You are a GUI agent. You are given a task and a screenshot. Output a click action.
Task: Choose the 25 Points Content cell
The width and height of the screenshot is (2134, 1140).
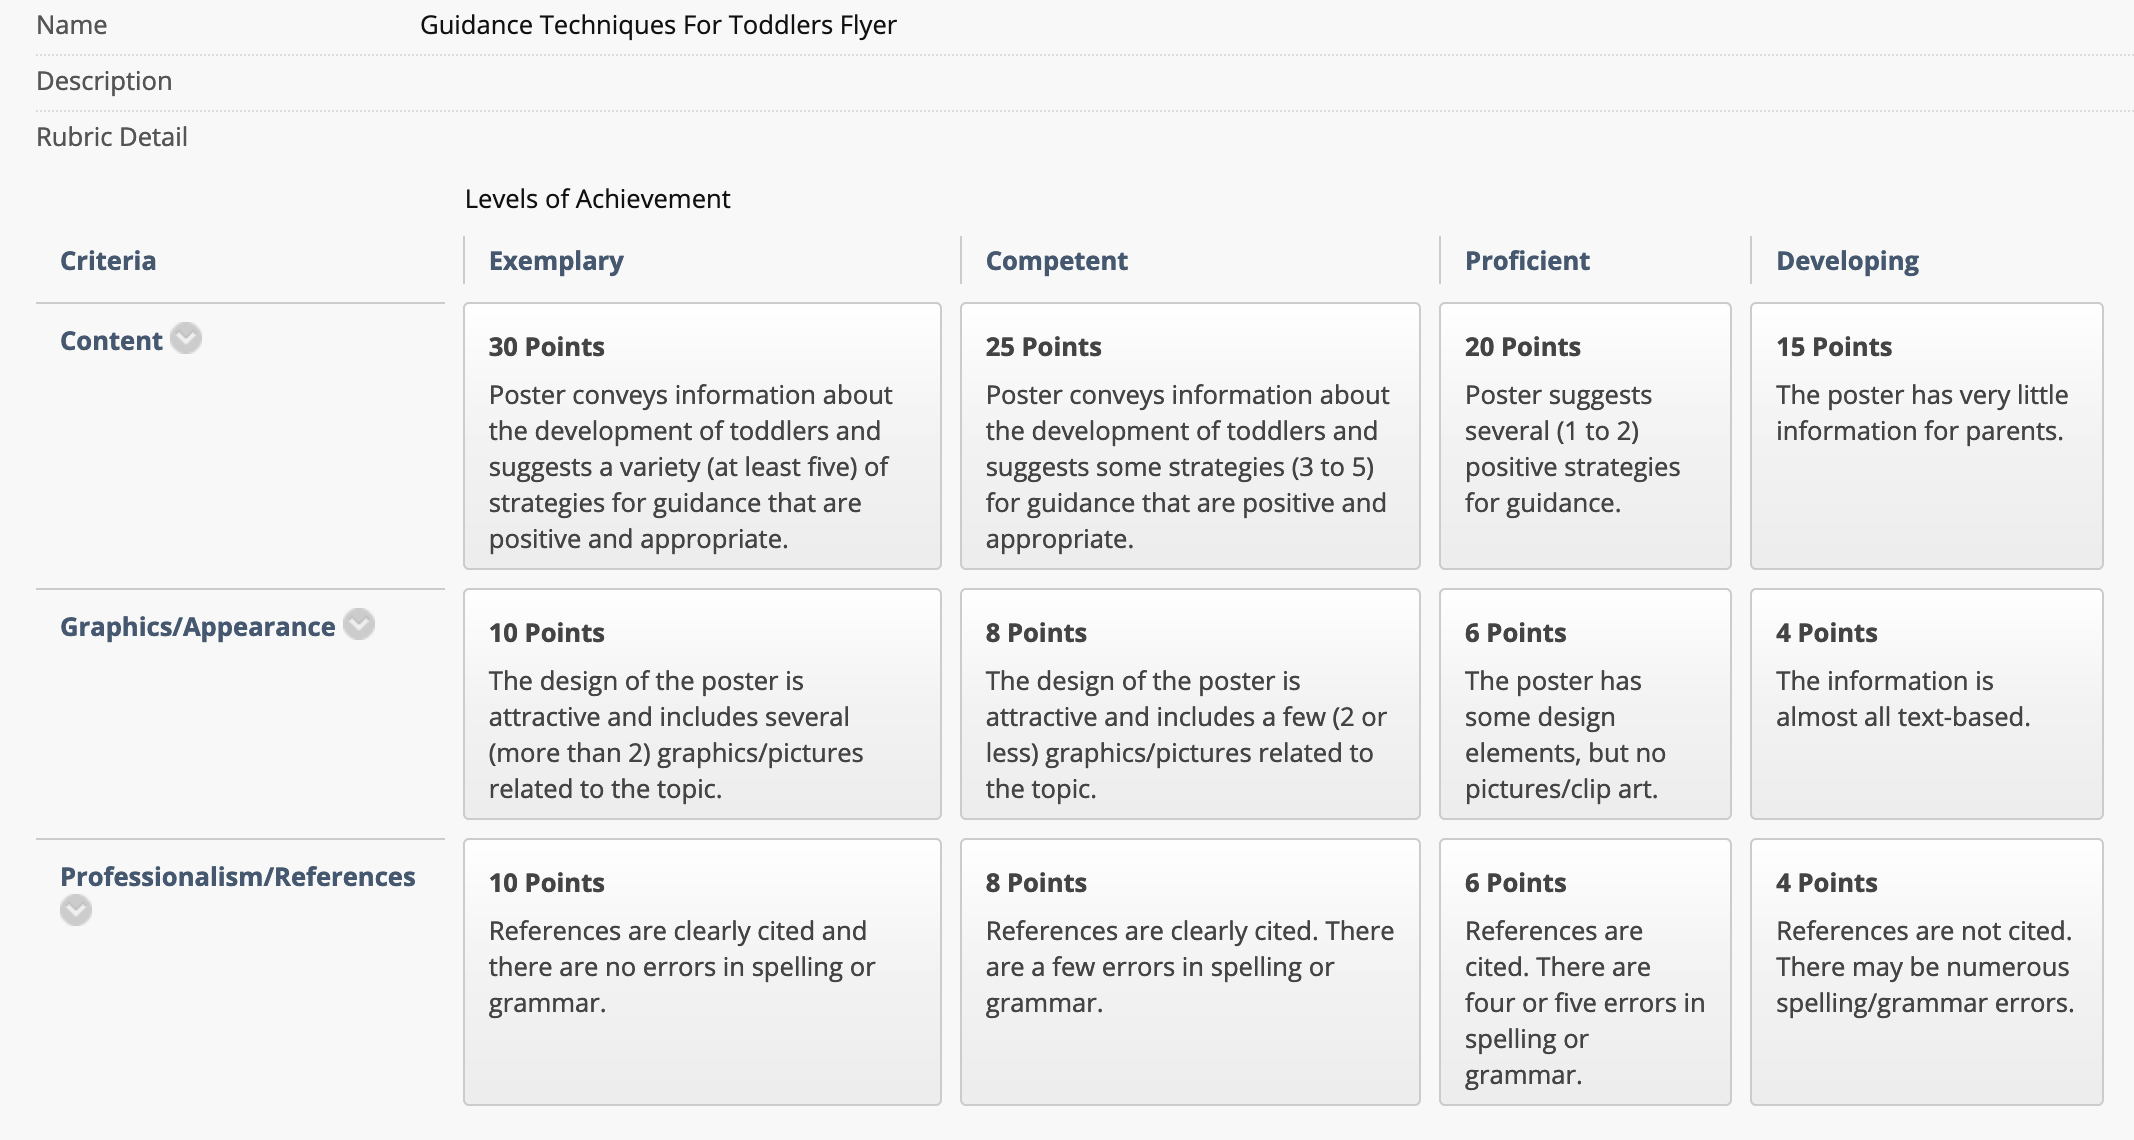tap(1190, 436)
